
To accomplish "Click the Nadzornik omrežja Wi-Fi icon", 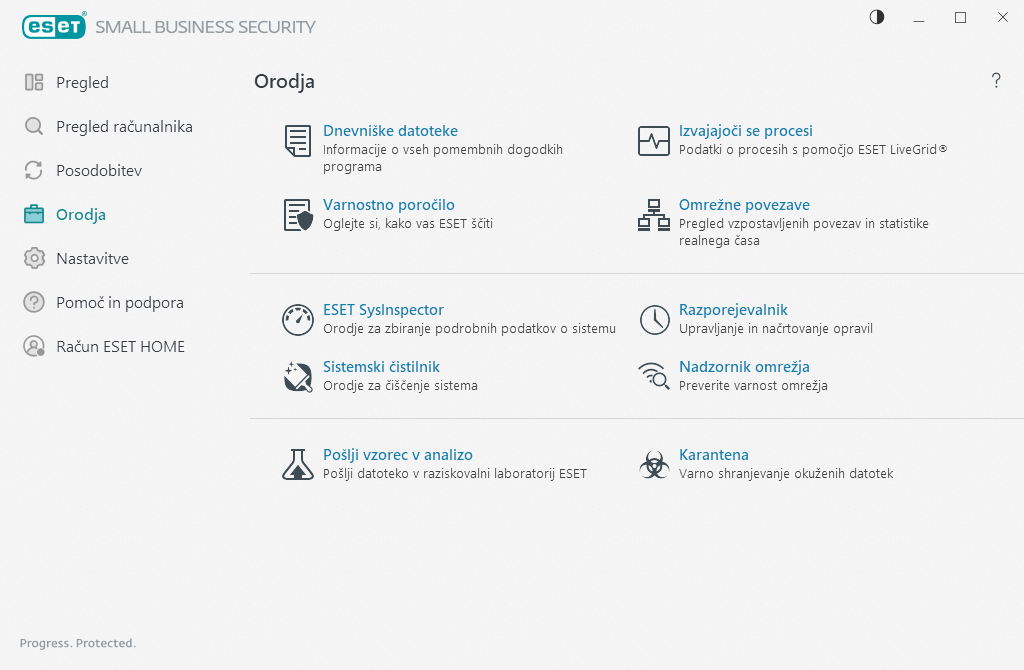I will coord(654,376).
